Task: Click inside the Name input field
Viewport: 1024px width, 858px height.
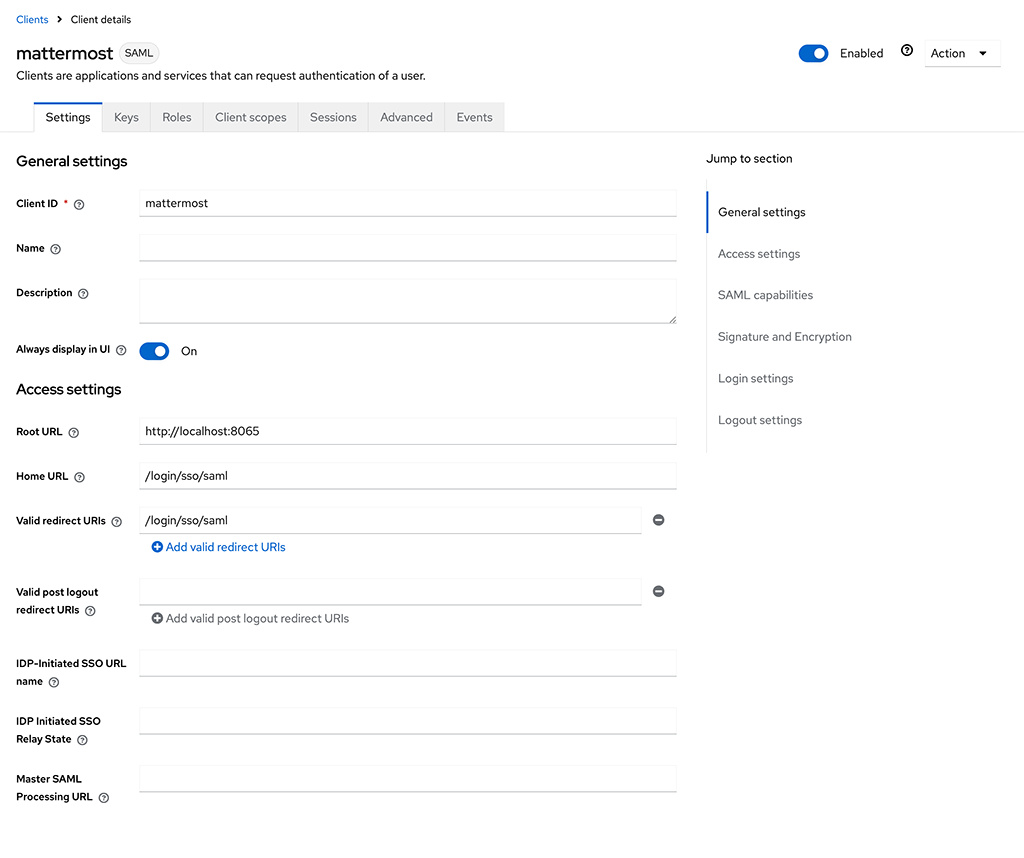Action: (x=408, y=248)
